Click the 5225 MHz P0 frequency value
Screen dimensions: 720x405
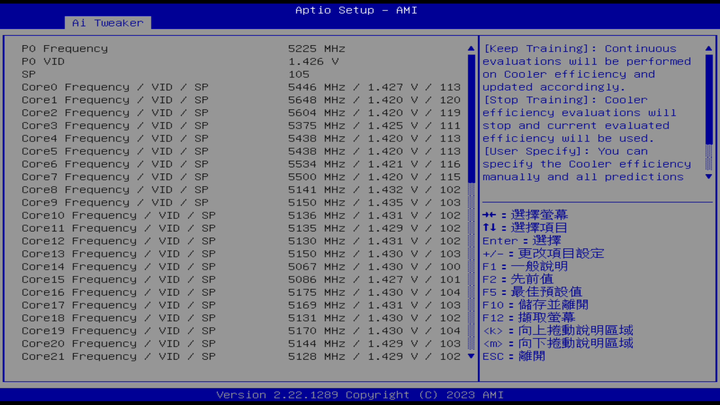[316, 49]
